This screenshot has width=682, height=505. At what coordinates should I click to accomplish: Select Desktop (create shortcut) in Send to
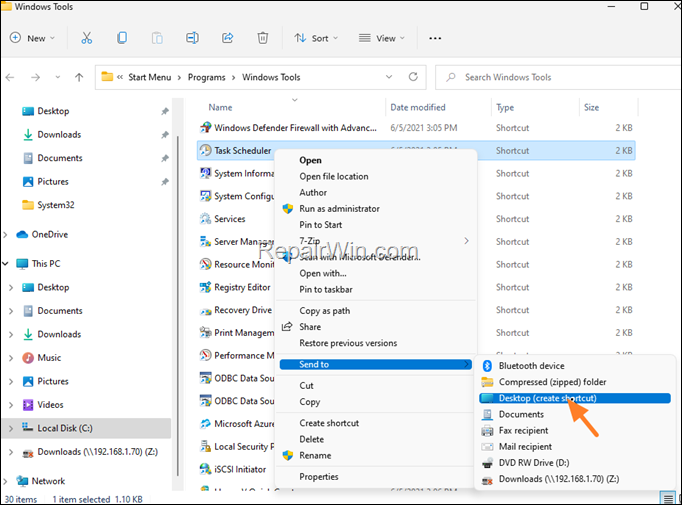point(575,398)
